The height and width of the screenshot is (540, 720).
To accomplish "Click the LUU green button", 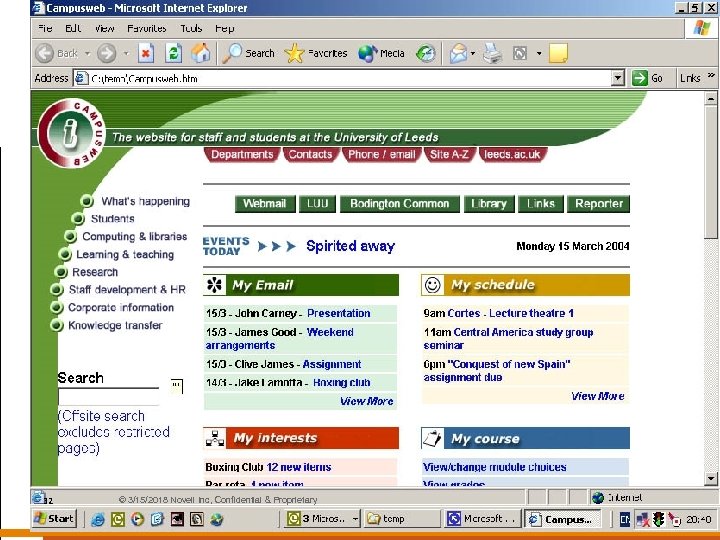I will pyautogui.click(x=317, y=204).
